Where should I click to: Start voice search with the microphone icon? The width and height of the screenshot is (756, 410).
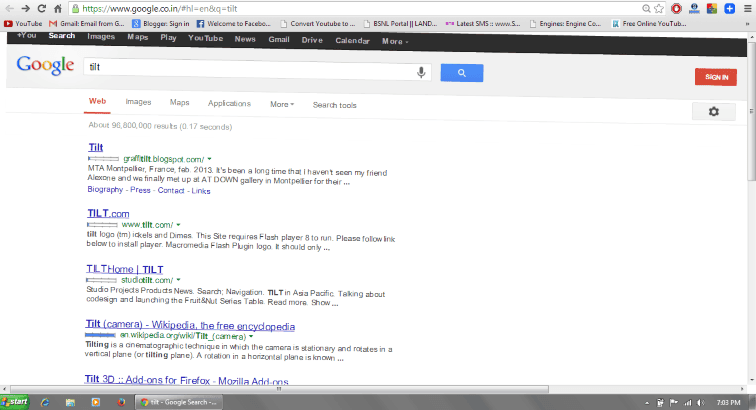coord(421,72)
